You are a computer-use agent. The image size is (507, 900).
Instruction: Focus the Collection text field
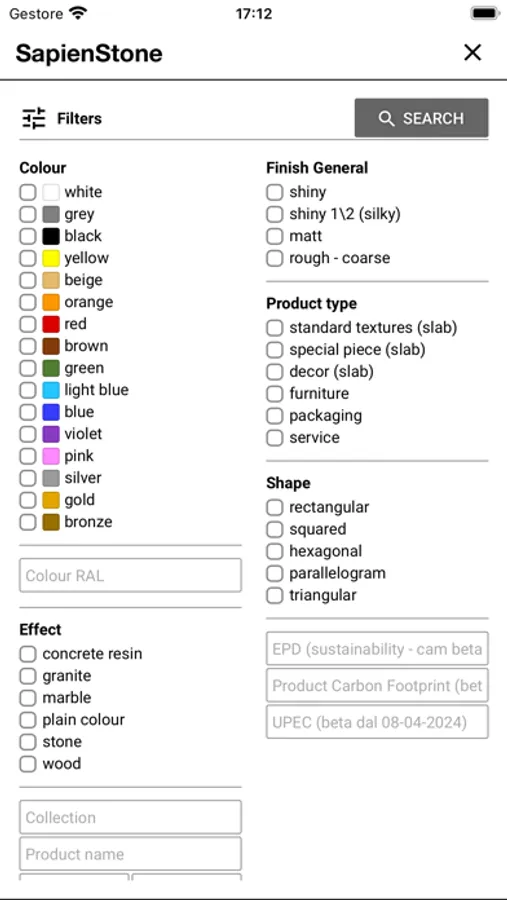130,817
